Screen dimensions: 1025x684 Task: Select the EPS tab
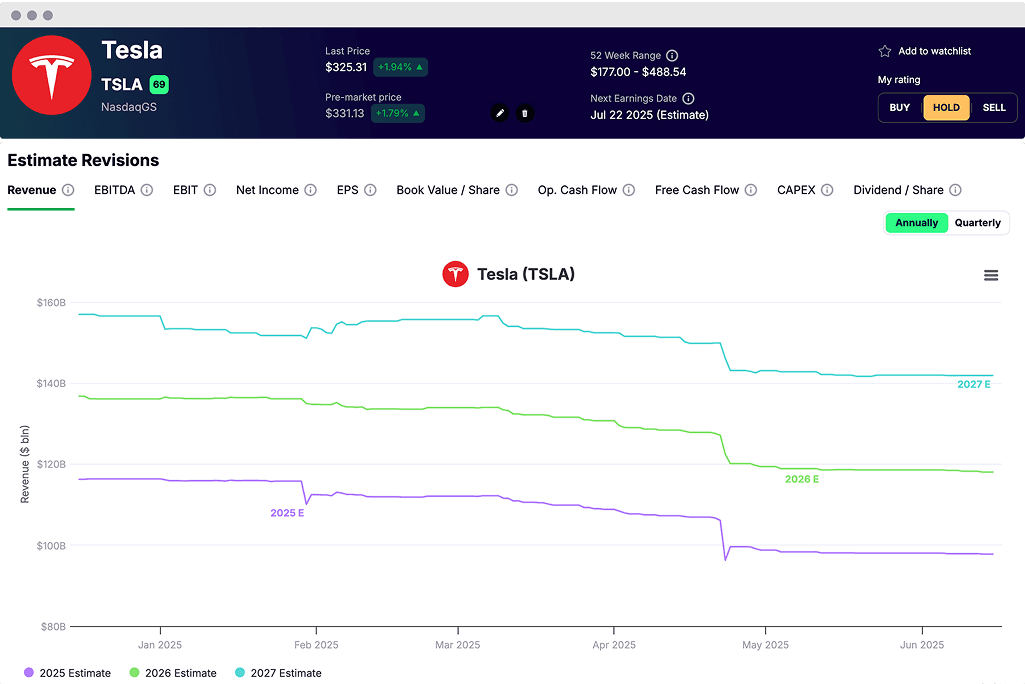click(x=348, y=190)
